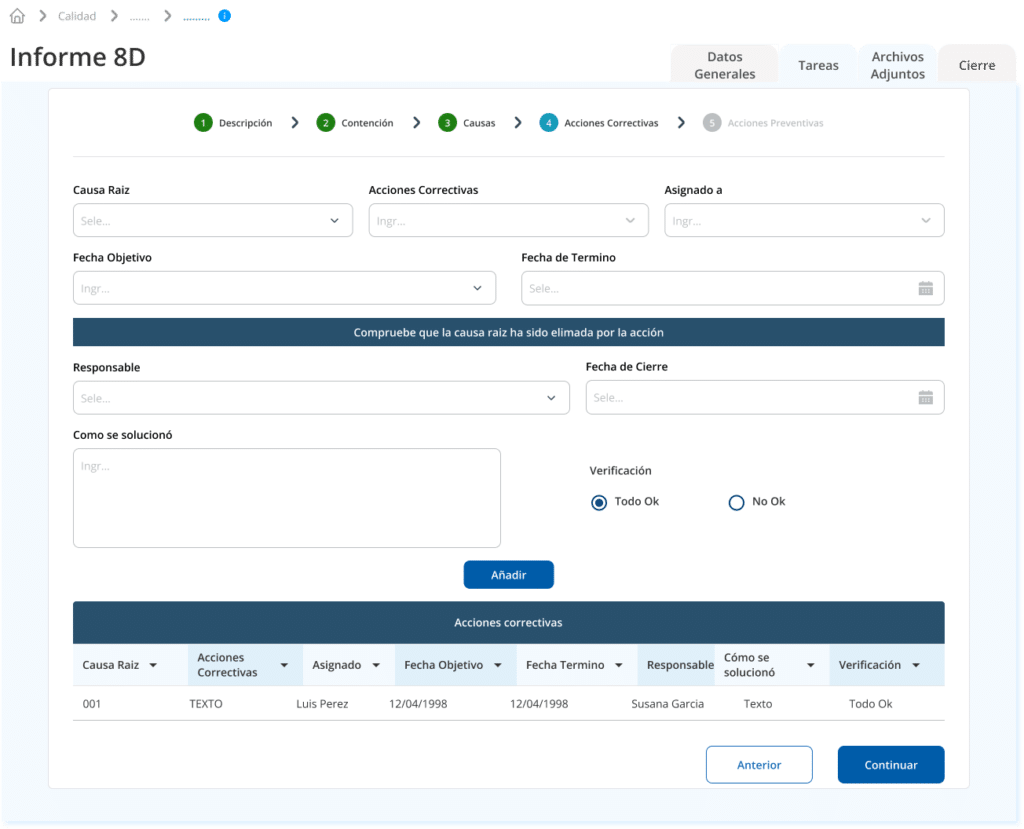Select table cell TEXTO
The image size is (1024, 829).
(x=206, y=704)
